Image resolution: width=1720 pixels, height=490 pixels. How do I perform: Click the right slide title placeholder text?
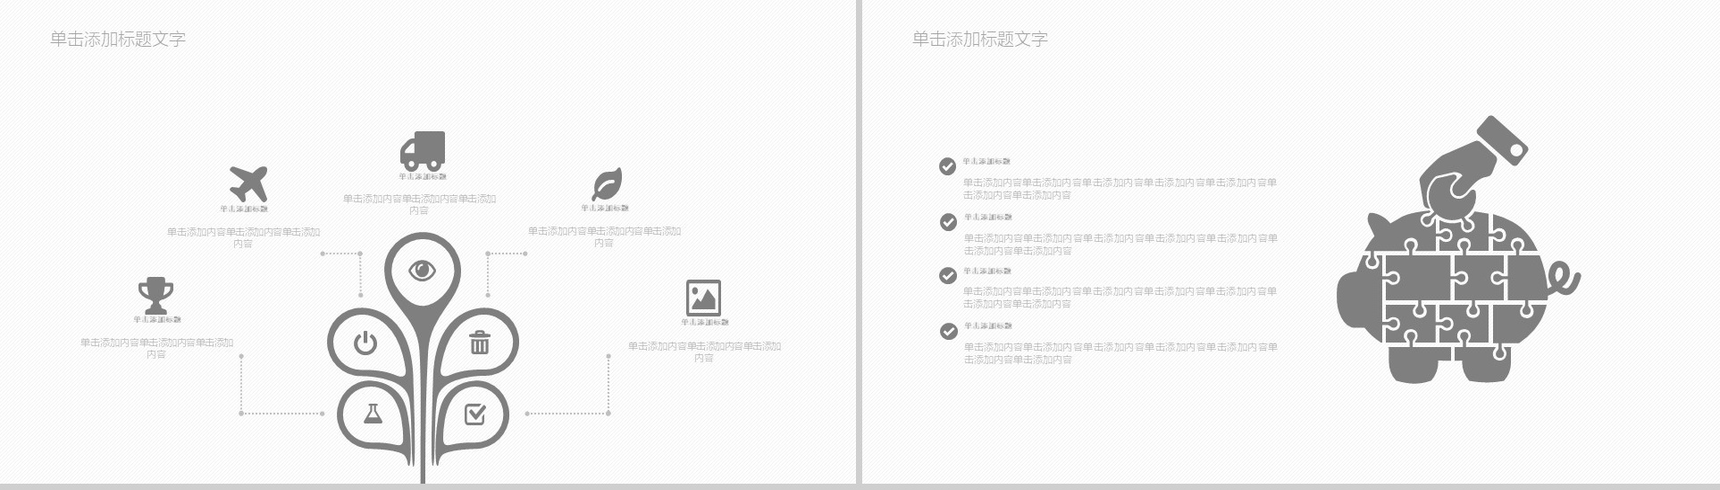pyautogui.click(x=980, y=39)
